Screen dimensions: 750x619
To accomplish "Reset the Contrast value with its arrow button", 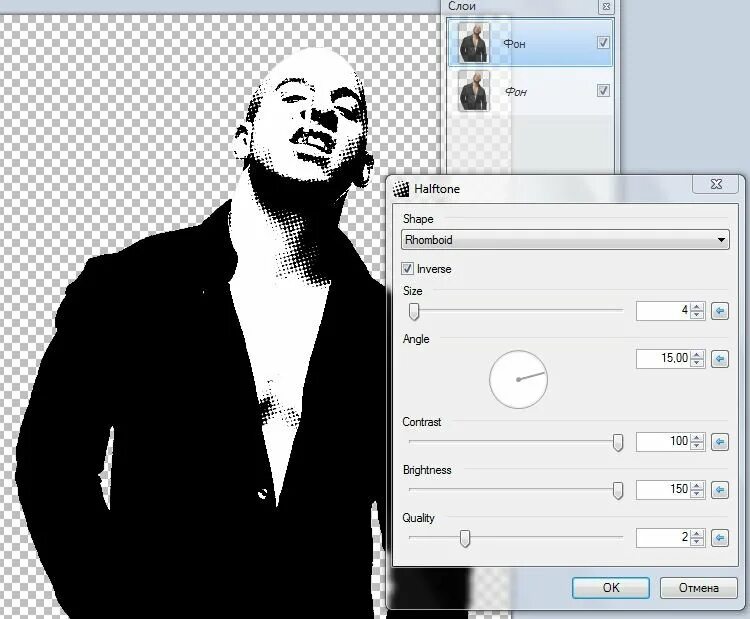I will pos(719,442).
